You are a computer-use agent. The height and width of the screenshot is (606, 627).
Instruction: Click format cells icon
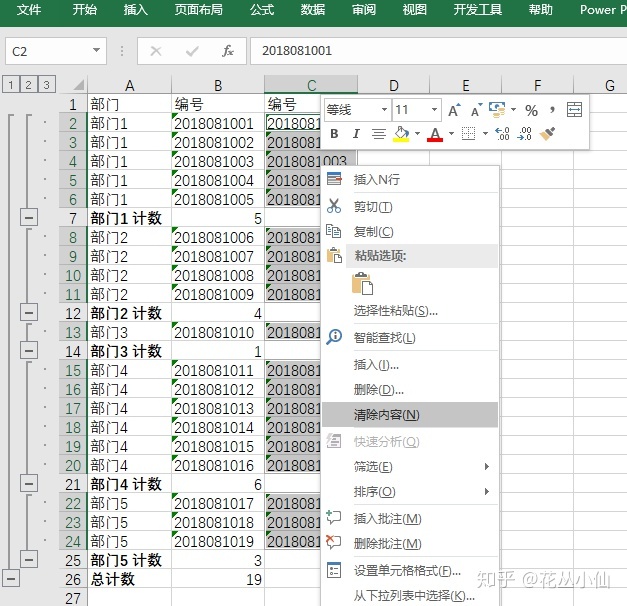(334, 570)
